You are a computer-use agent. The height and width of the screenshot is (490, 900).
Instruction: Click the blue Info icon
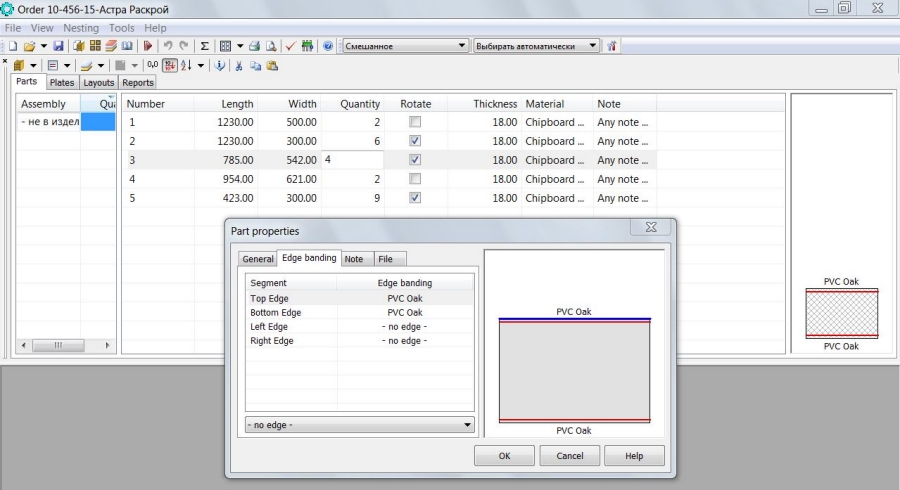pos(219,65)
